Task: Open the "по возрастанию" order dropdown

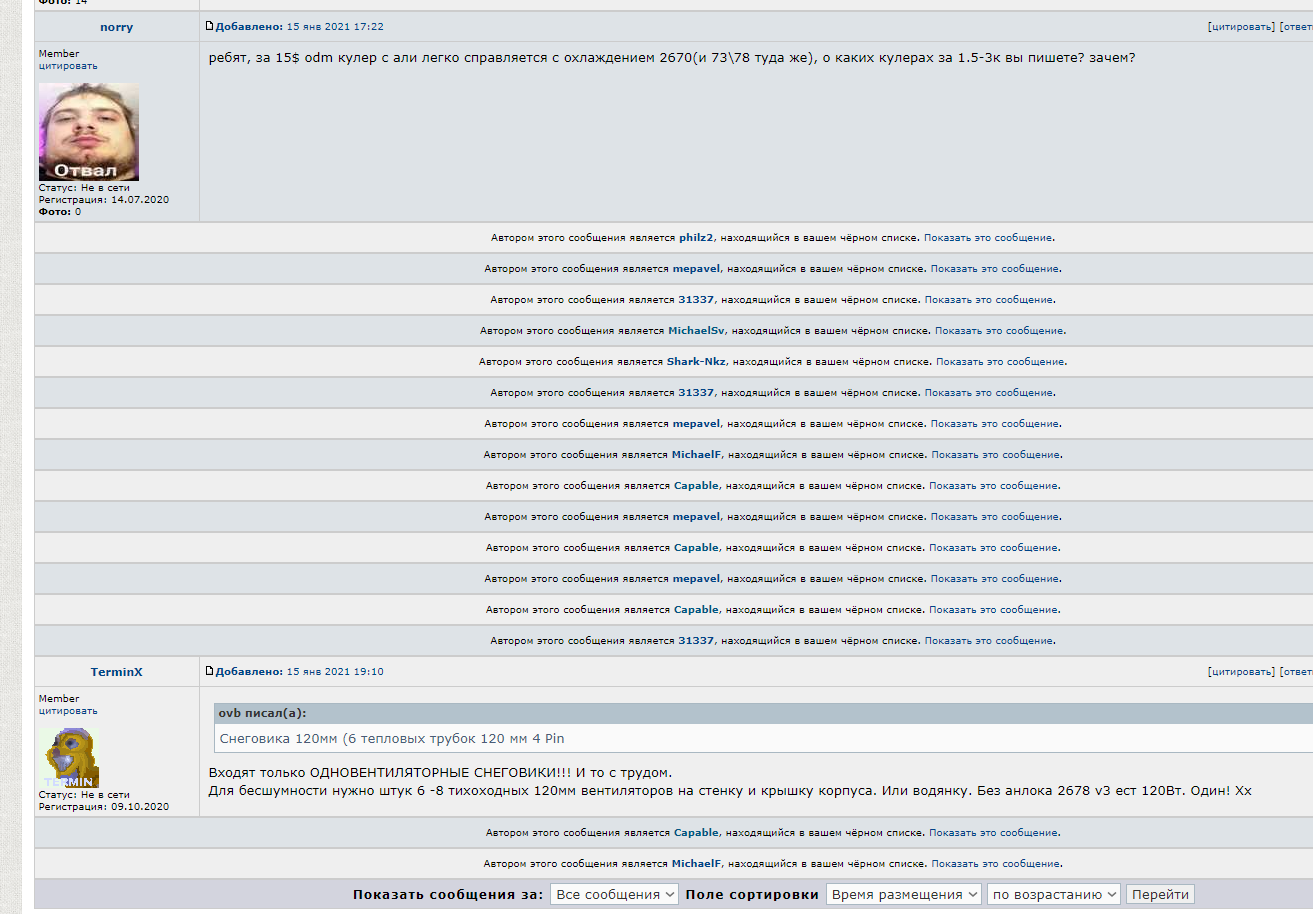Action: 1053,895
